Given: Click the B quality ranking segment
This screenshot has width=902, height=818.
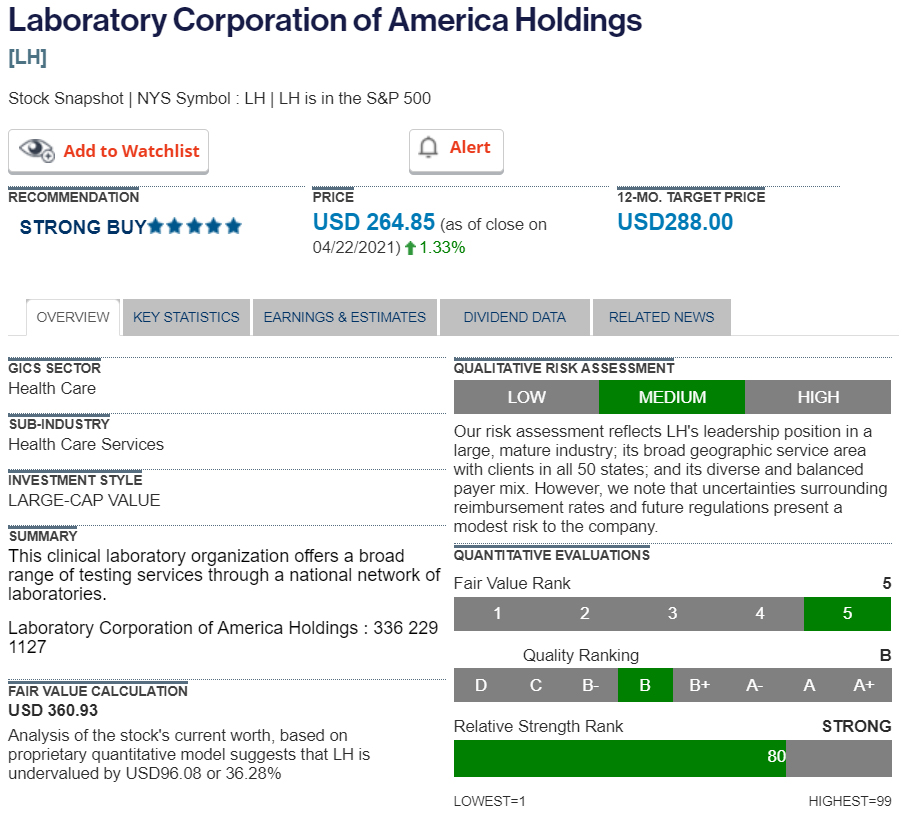Looking at the screenshot, I should coord(645,685).
